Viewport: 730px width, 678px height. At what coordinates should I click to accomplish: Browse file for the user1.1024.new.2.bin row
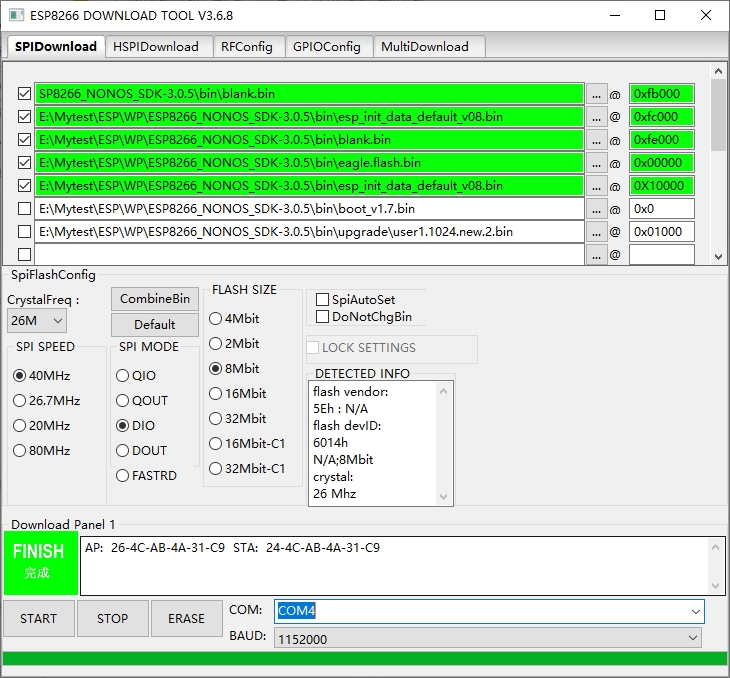596,231
